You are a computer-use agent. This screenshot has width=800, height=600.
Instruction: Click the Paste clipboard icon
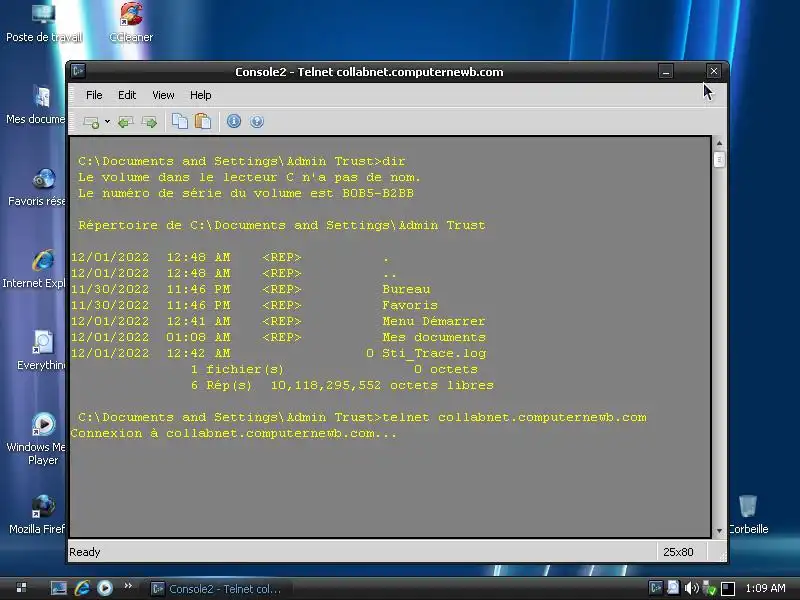[203, 121]
